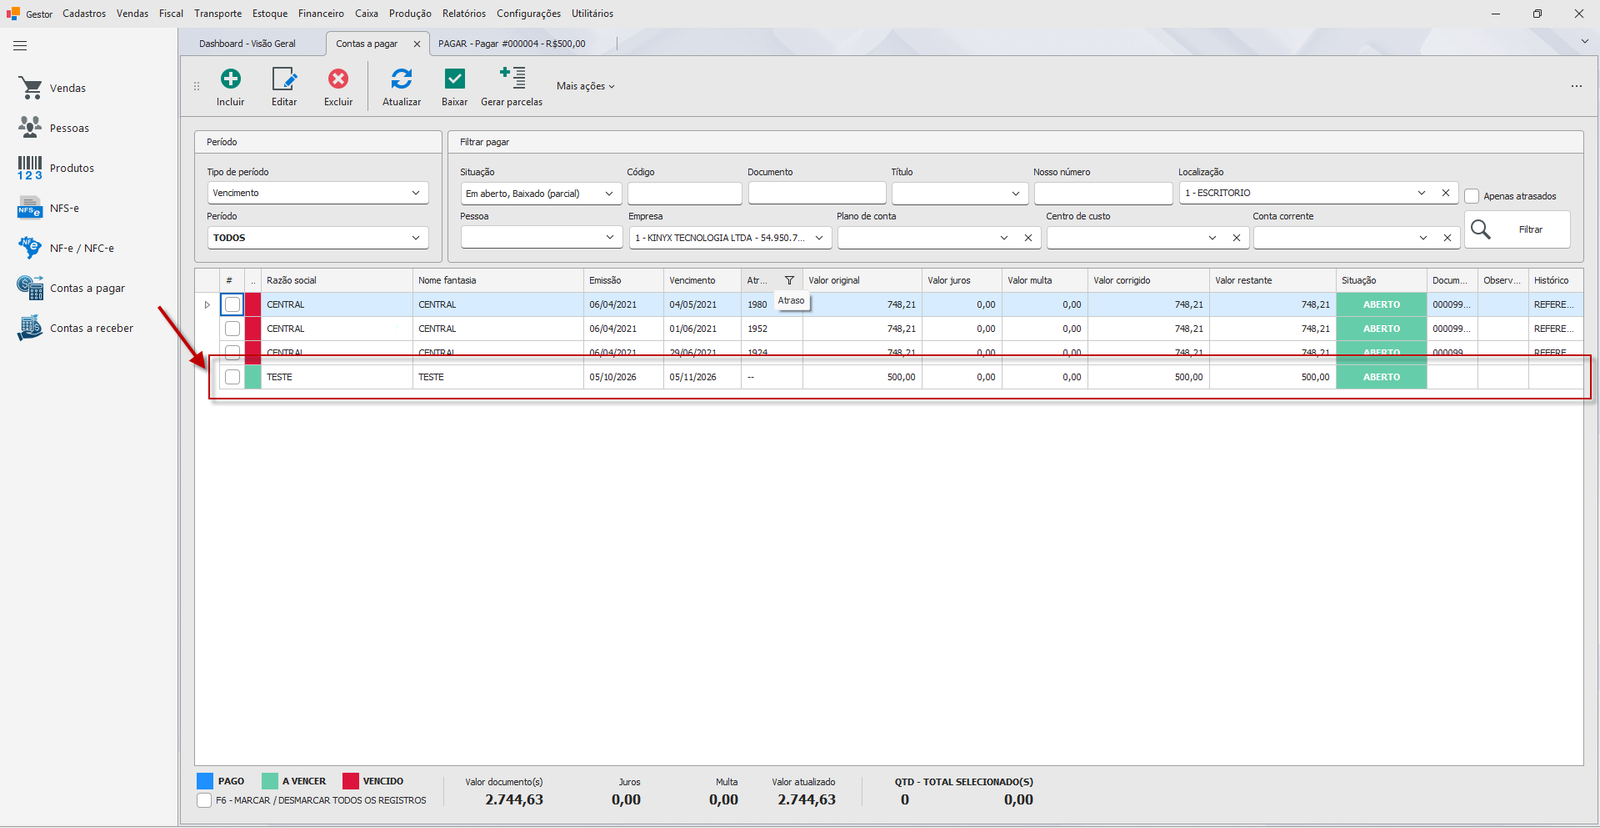Switch to the Dashboard - Visão Geral tab

247,44
